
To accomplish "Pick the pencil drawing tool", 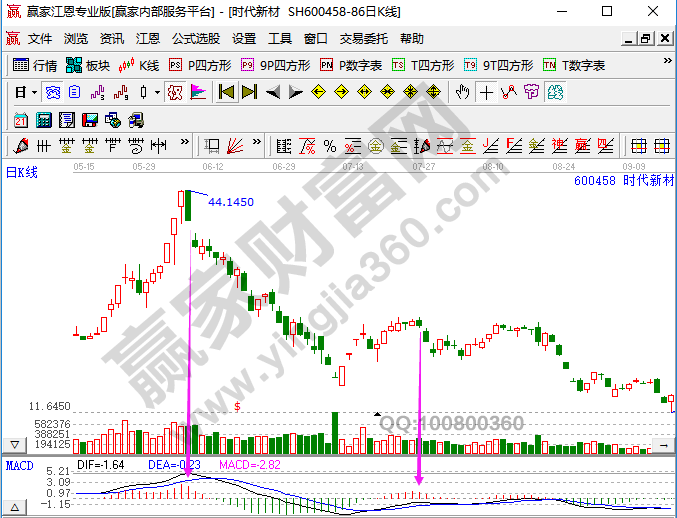I will [x=20, y=146].
